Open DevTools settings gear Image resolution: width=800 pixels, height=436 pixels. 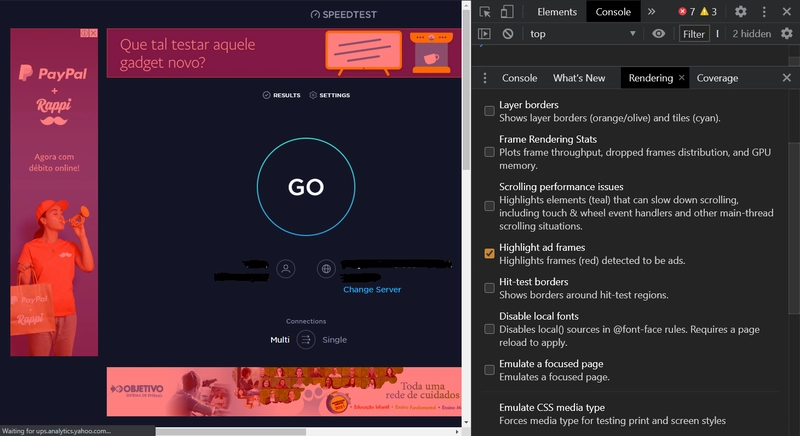tap(741, 12)
